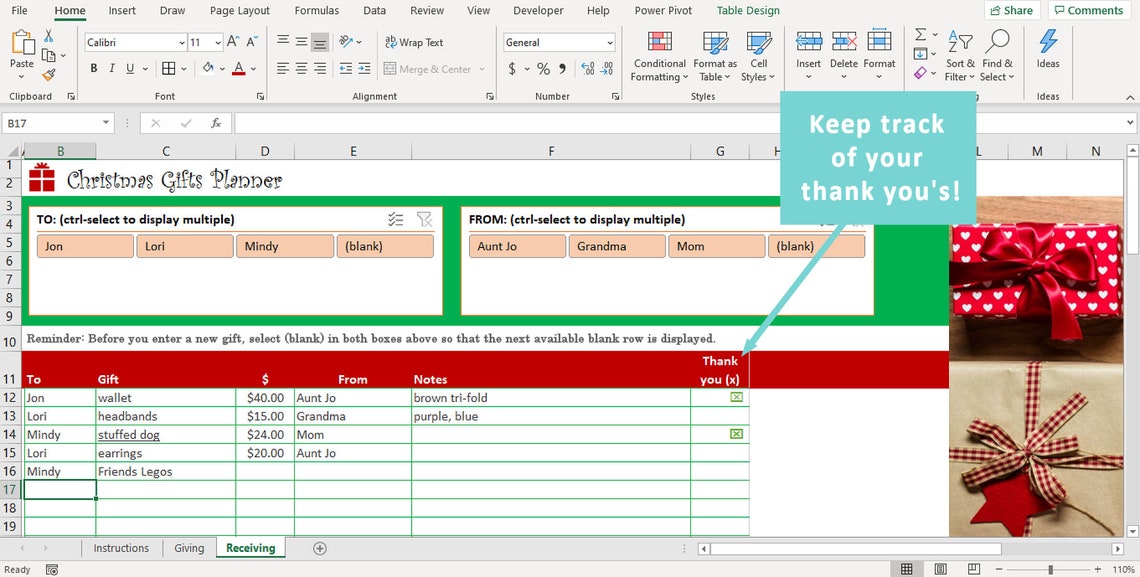Open Conditional Formatting options
The width and height of the screenshot is (1140, 577).
(x=659, y=57)
